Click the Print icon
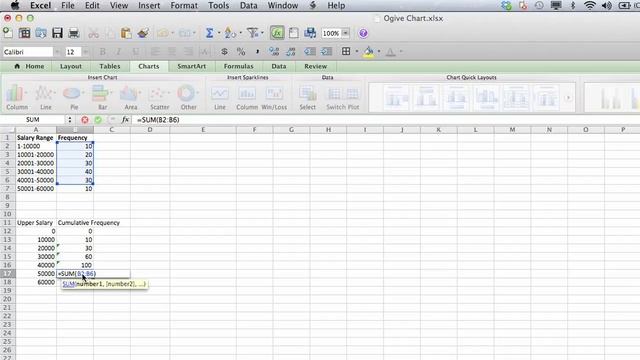 click(x=73, y=33)
